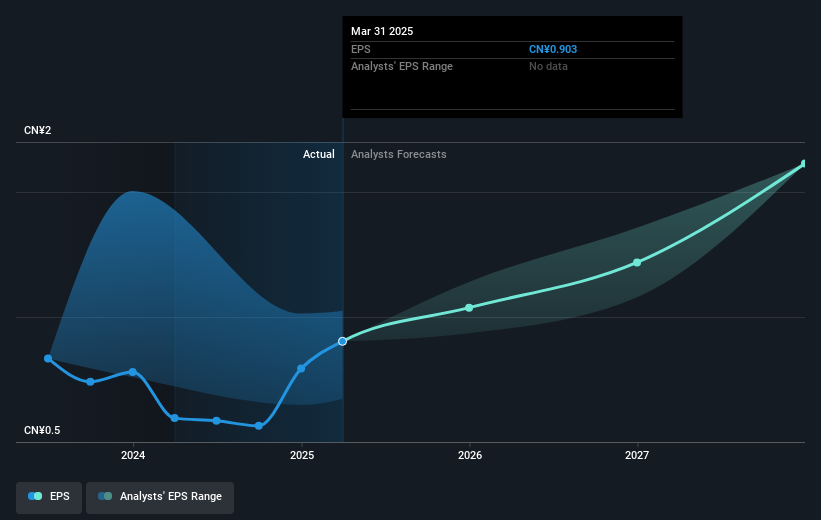Select the 2026 forecast EPS data point
The width and height of the screenshot is (821, 520).
(x=469, y=308)
